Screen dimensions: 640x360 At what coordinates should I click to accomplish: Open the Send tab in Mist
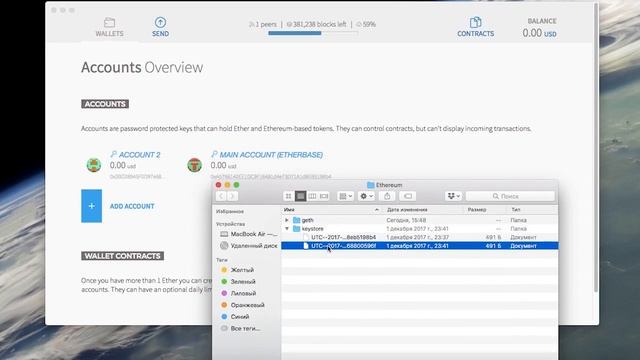(160, 27)
